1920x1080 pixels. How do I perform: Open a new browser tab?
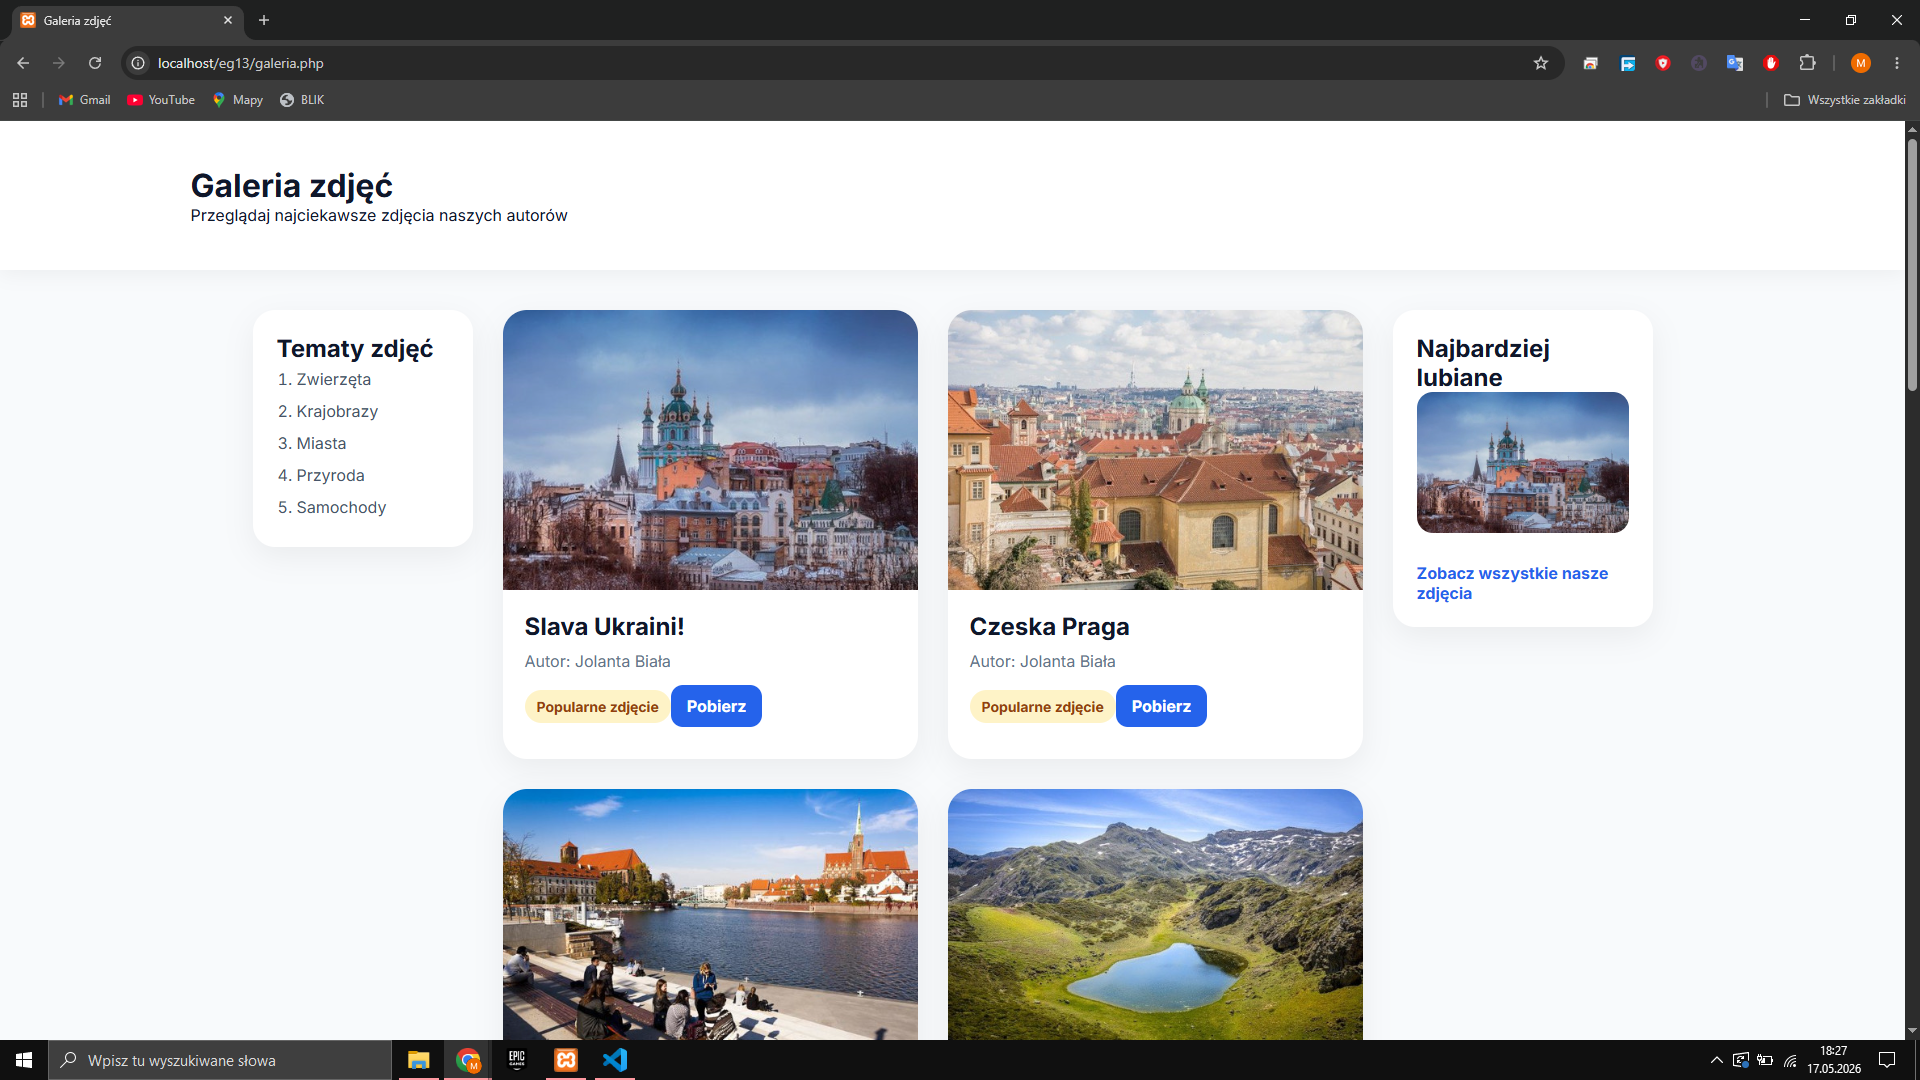point(264,20)
